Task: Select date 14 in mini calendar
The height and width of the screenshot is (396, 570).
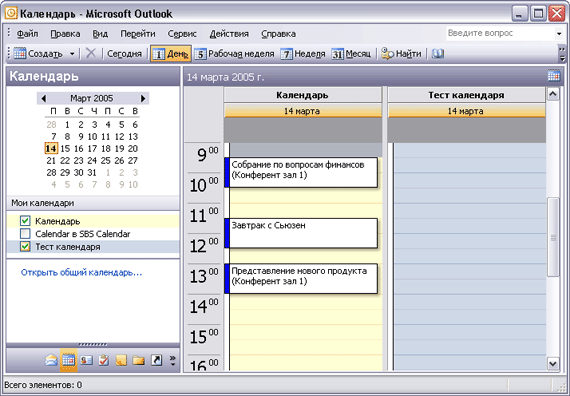Action: point(51,148)
